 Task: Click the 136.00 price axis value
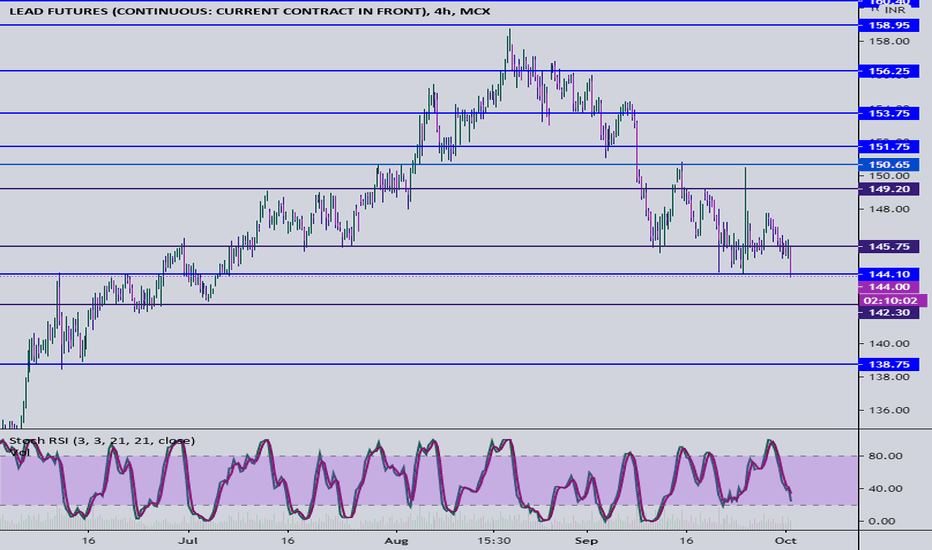tap(889, 410)
